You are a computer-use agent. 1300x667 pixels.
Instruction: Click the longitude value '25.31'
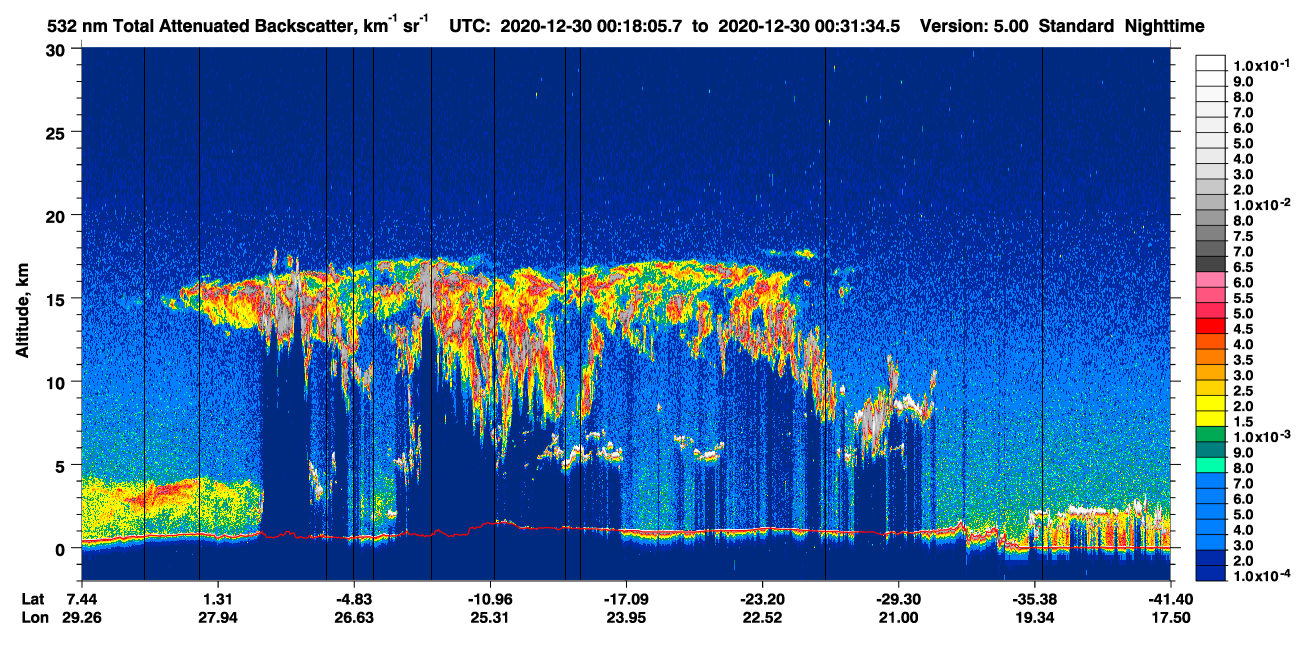[491, 618]
